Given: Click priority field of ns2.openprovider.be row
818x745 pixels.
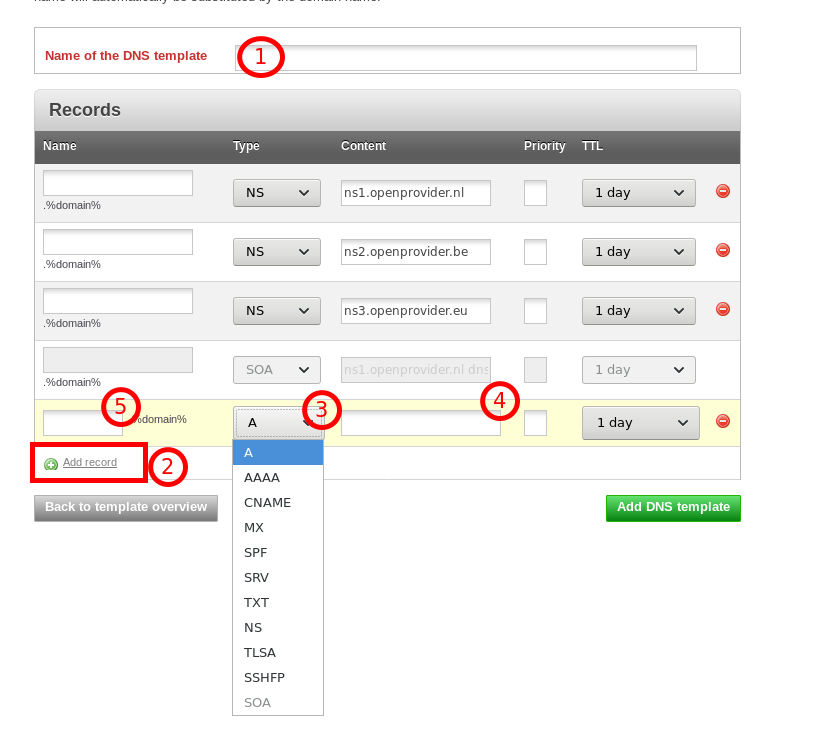Looking at the screenshot, I should [535, 252].
